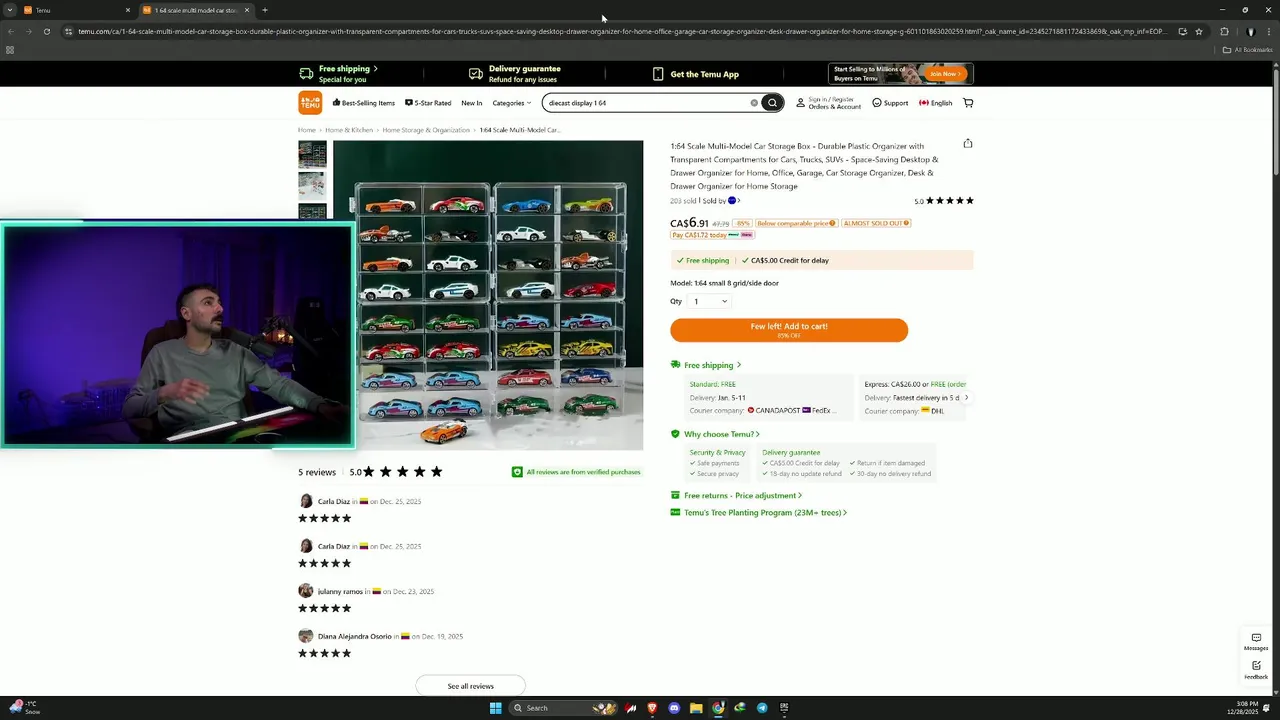Open New In page
The width and height of the screenshot is (1280, 720).
[x=472, y=103]
